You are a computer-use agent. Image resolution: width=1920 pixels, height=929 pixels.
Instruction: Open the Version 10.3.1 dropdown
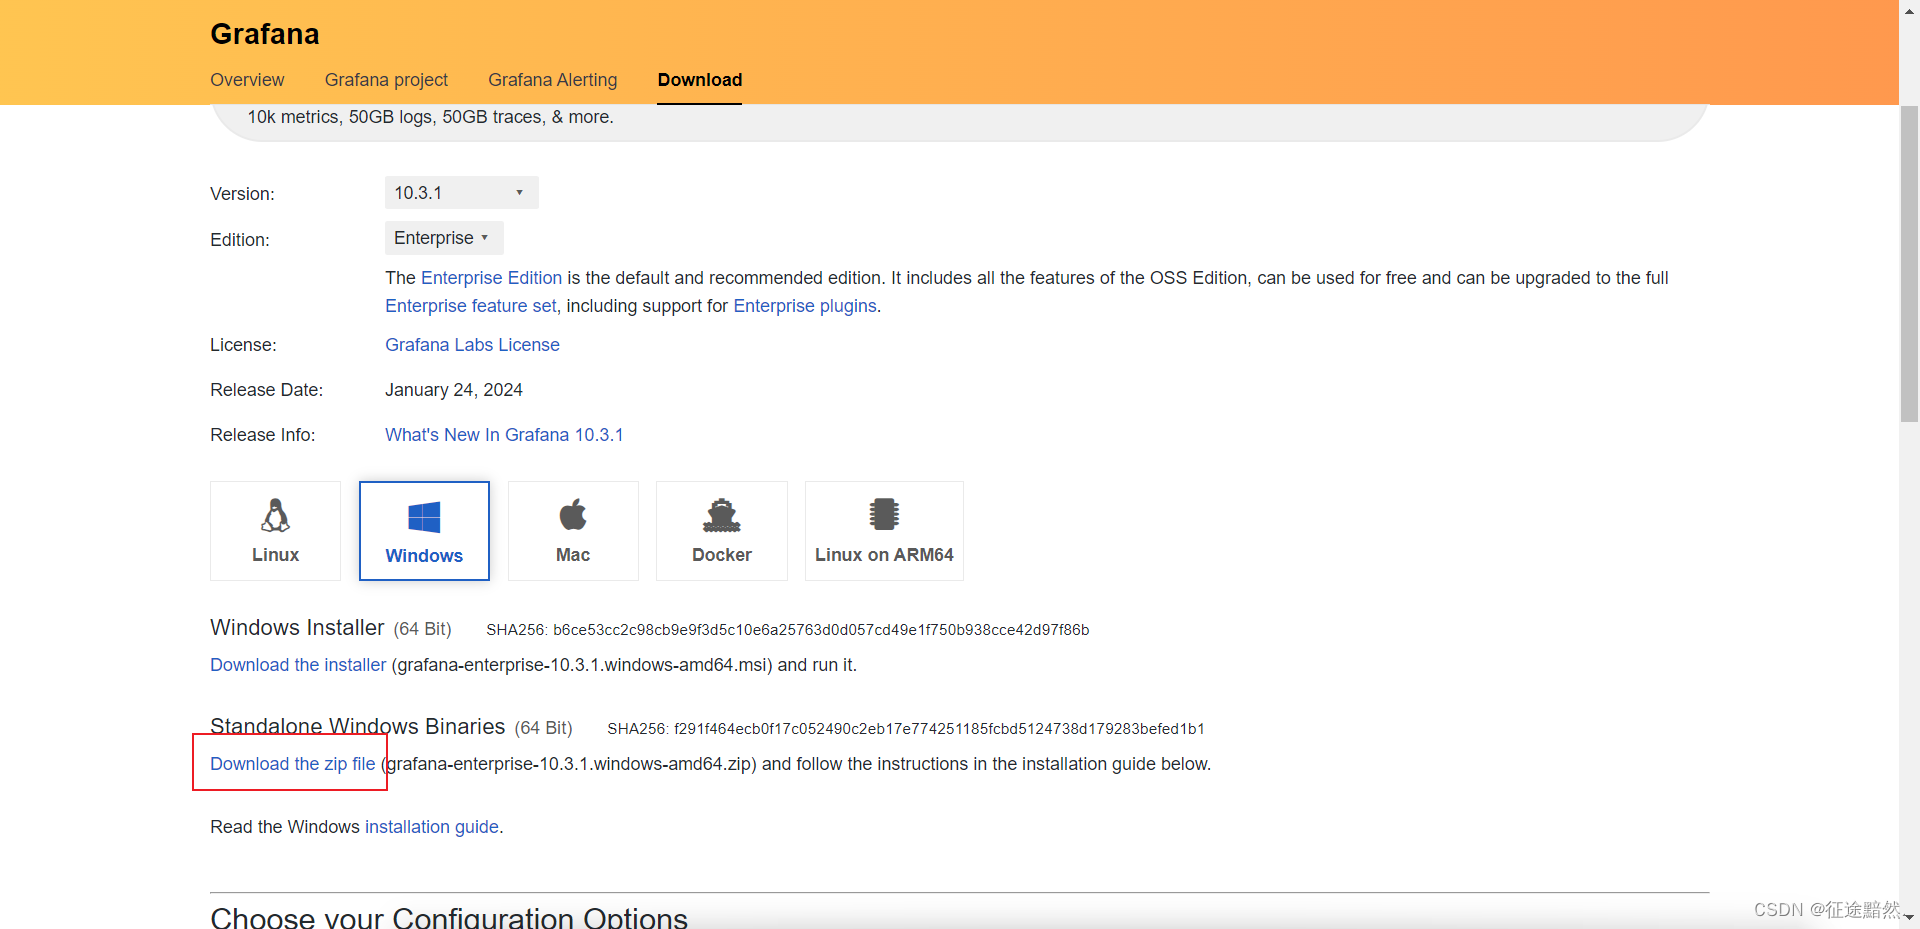tap(461, 192)
